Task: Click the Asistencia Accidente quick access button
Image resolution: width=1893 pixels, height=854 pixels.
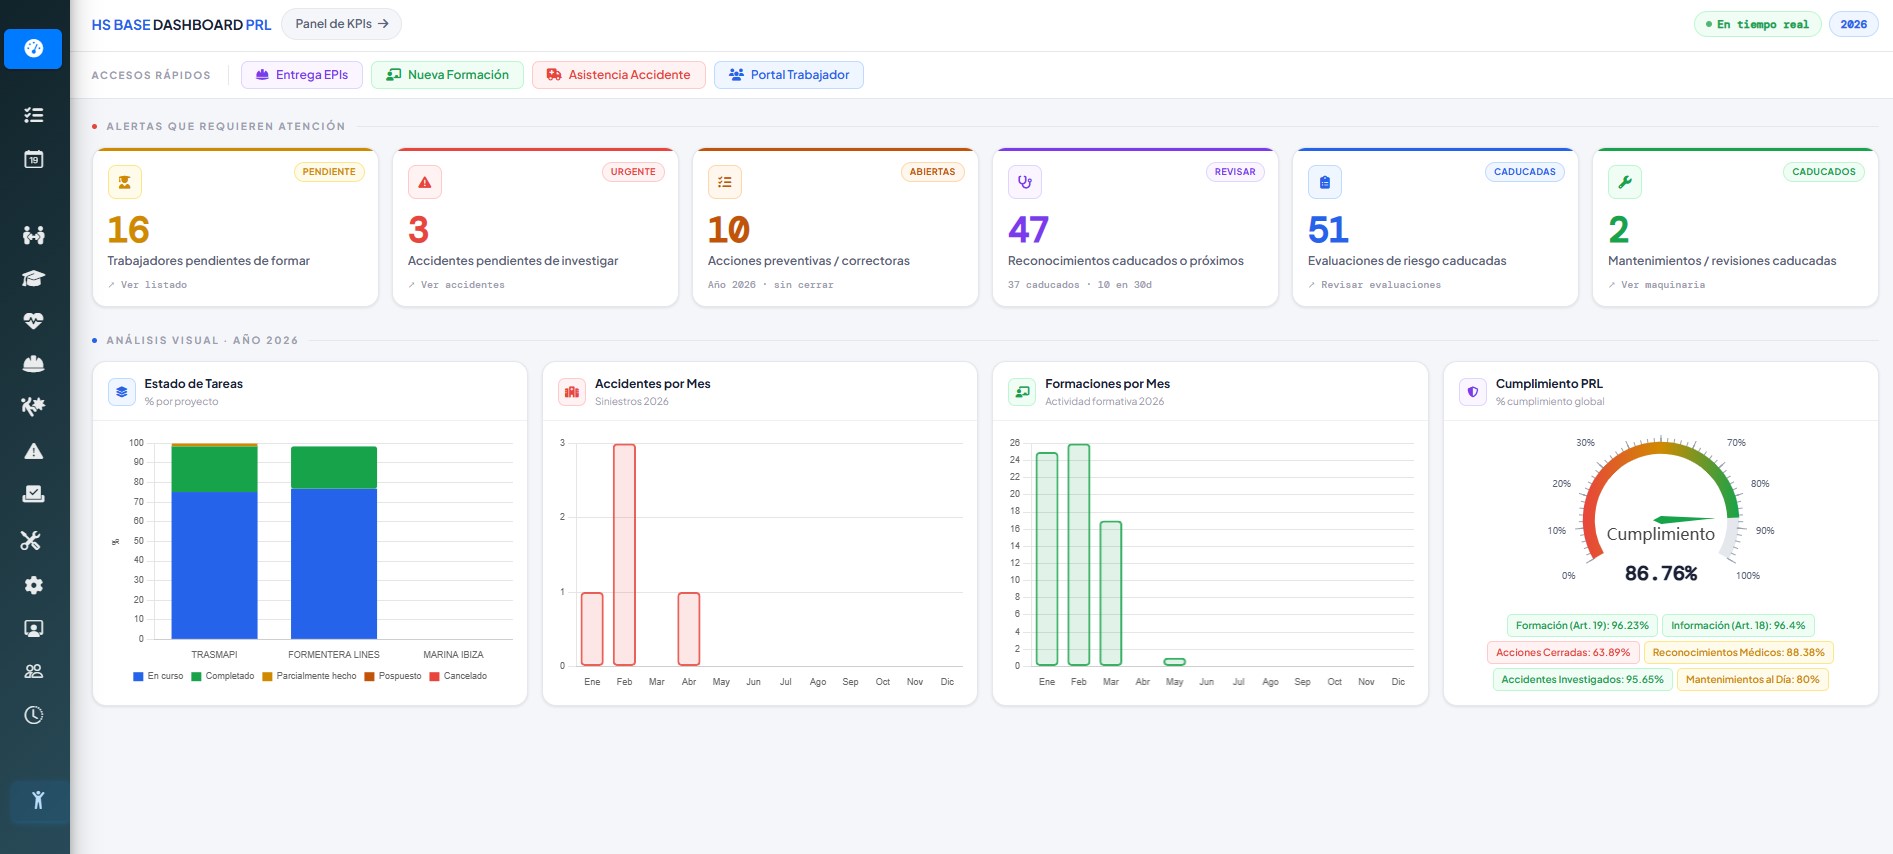Action: [x=618, y=75]
